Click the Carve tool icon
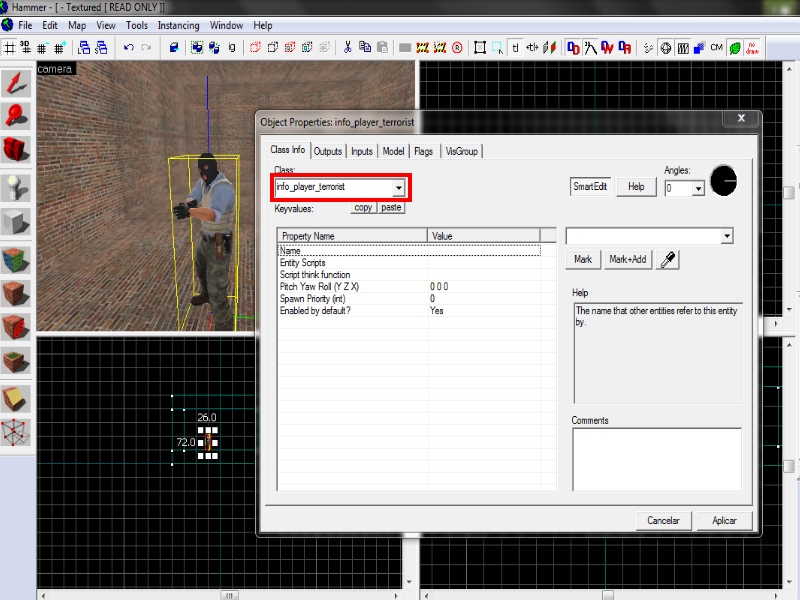 [174, 48]
